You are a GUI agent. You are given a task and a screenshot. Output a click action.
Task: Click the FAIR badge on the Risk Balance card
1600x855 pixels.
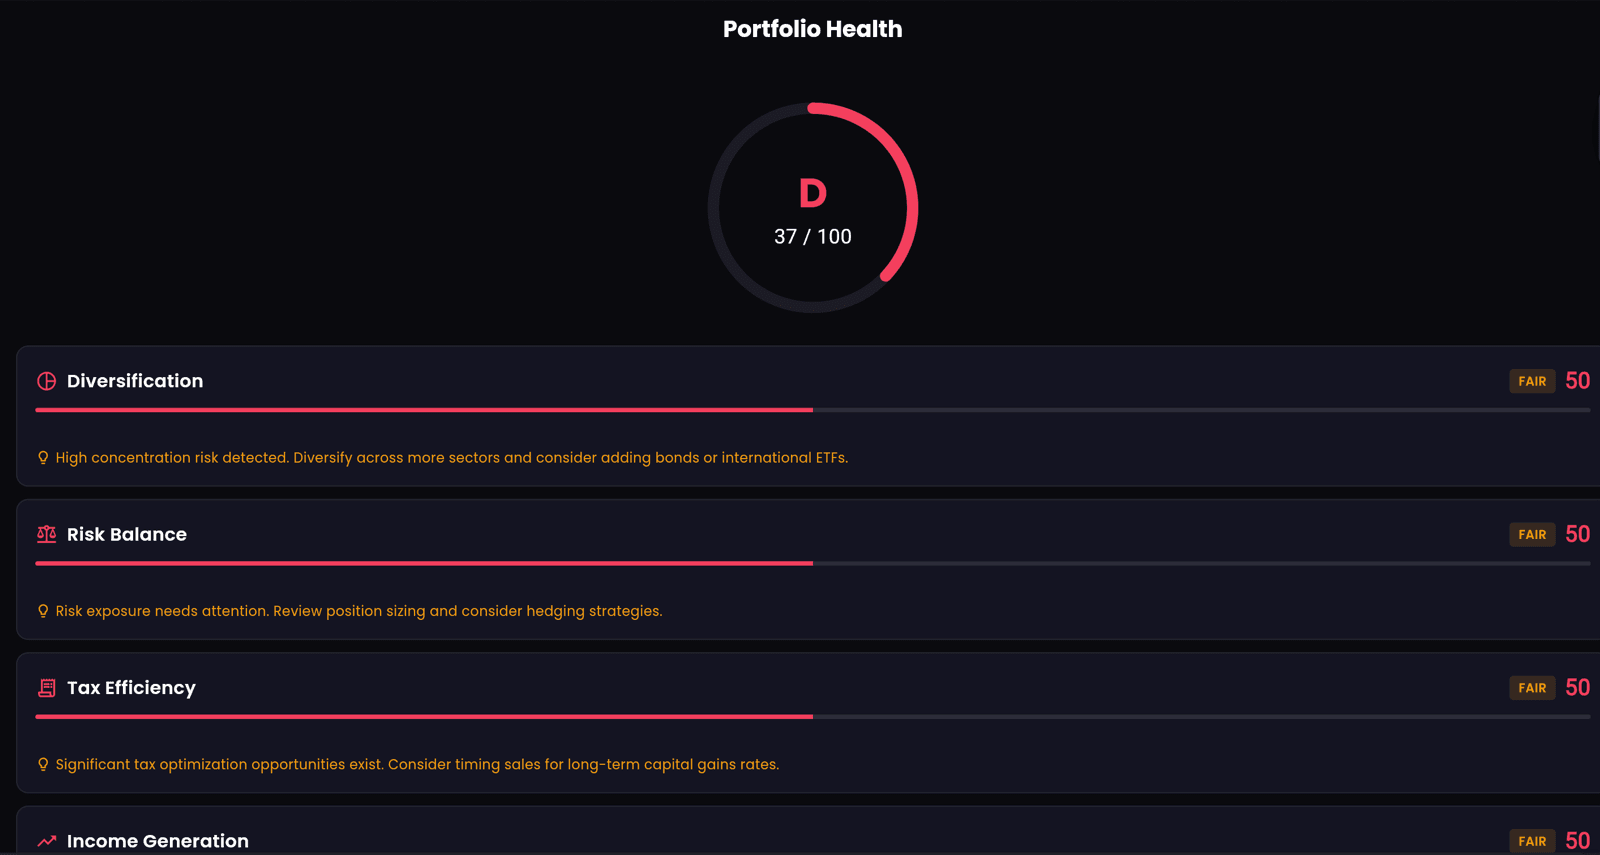click(1531, 534)
